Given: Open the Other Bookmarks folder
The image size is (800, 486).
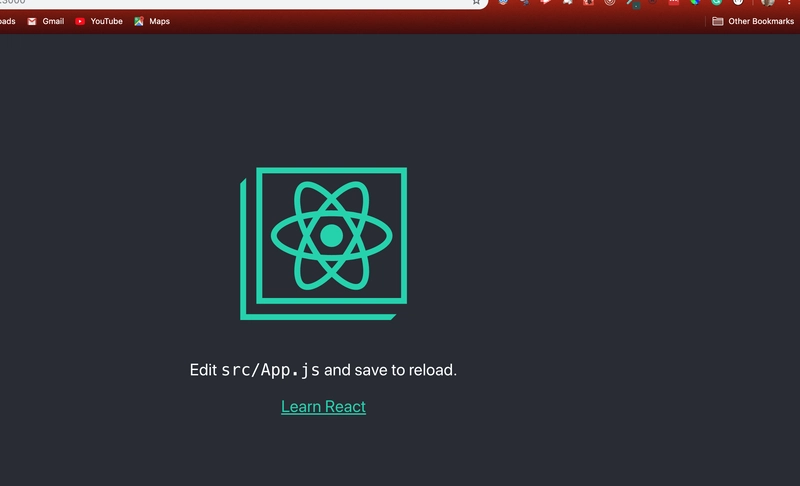Looking at the screenshot, I should pos(753,21).
